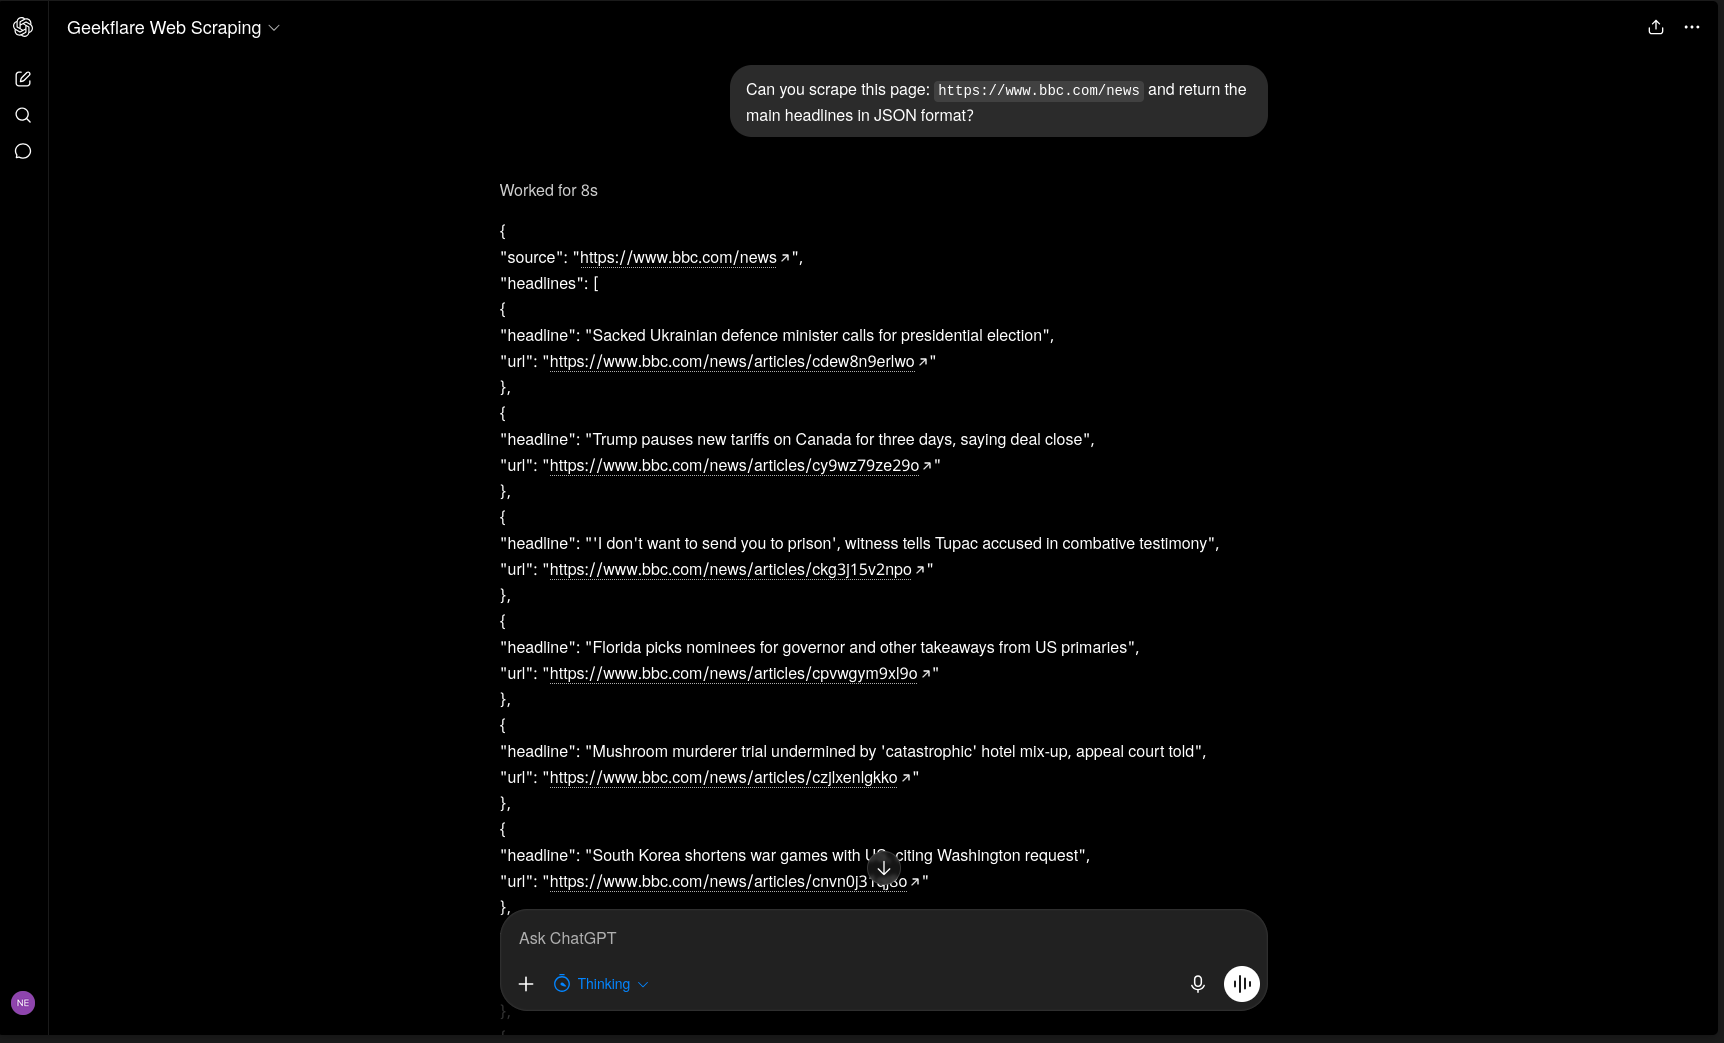
Task: Click the '"headlines": [' JSON key line
Action: (549, 283)
